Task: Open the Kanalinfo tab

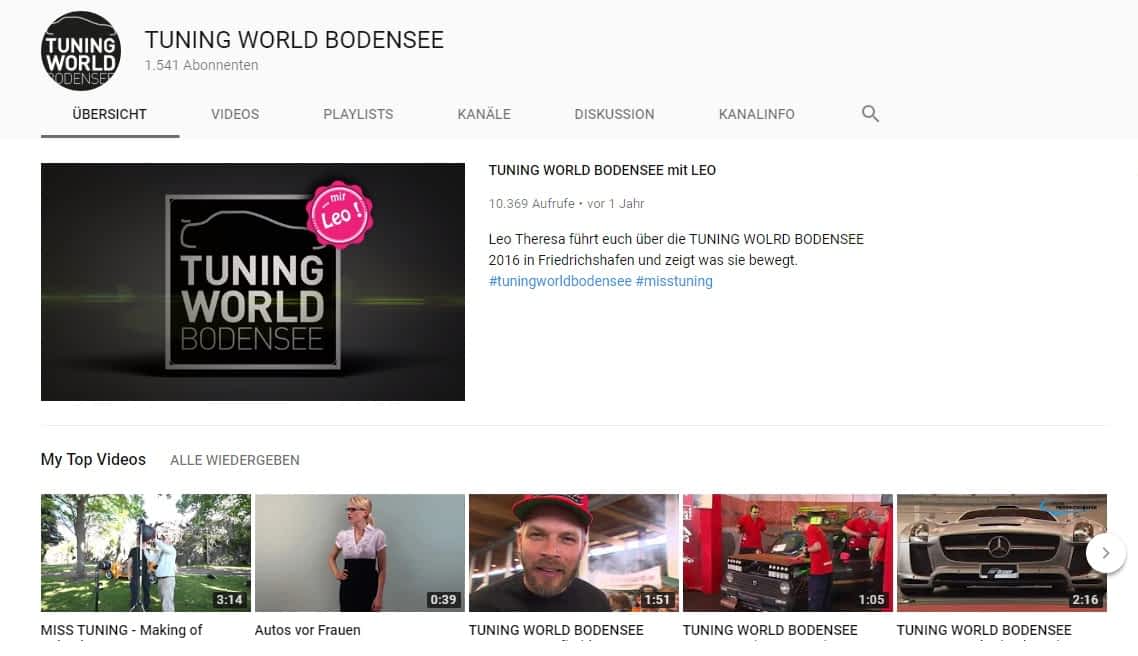Action: 757,114
